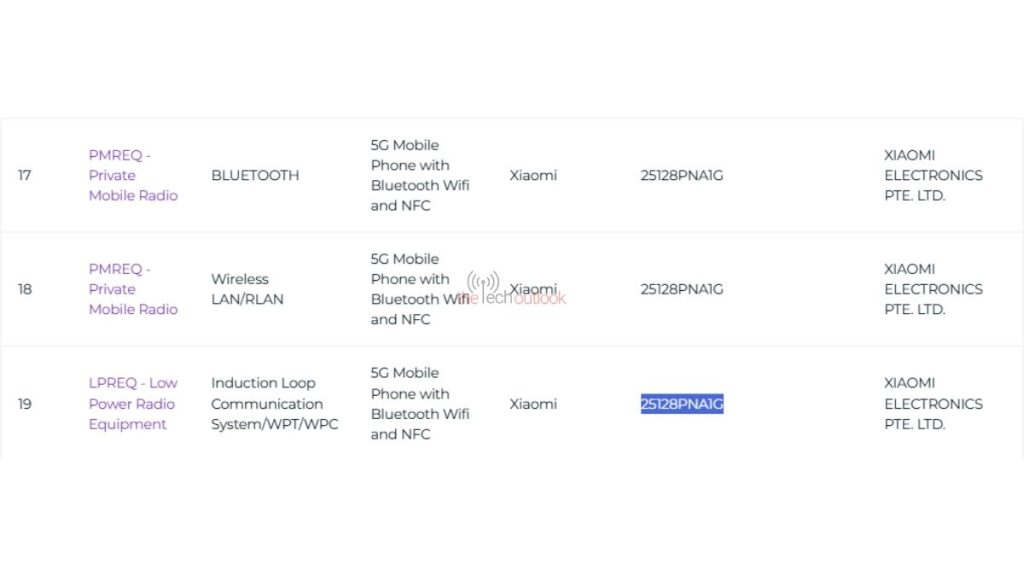Click row number 17
This screenshot has height=576, width=1024.
[x=25, y=175]
